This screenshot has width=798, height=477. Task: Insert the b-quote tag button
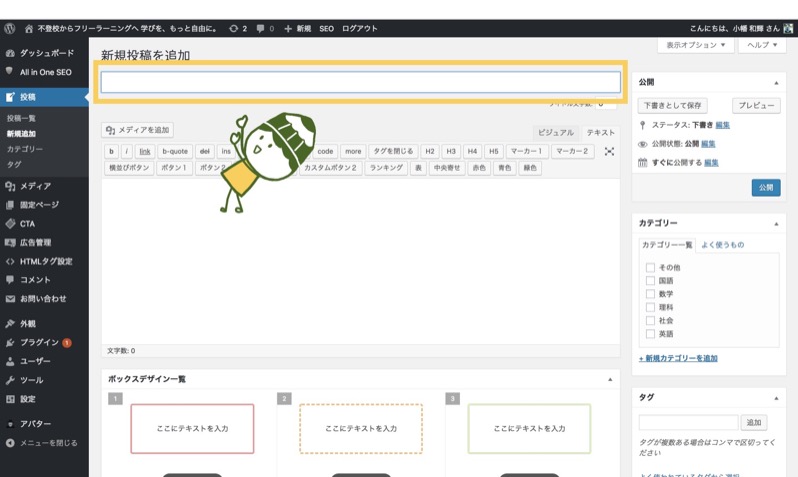pos(175,151)
